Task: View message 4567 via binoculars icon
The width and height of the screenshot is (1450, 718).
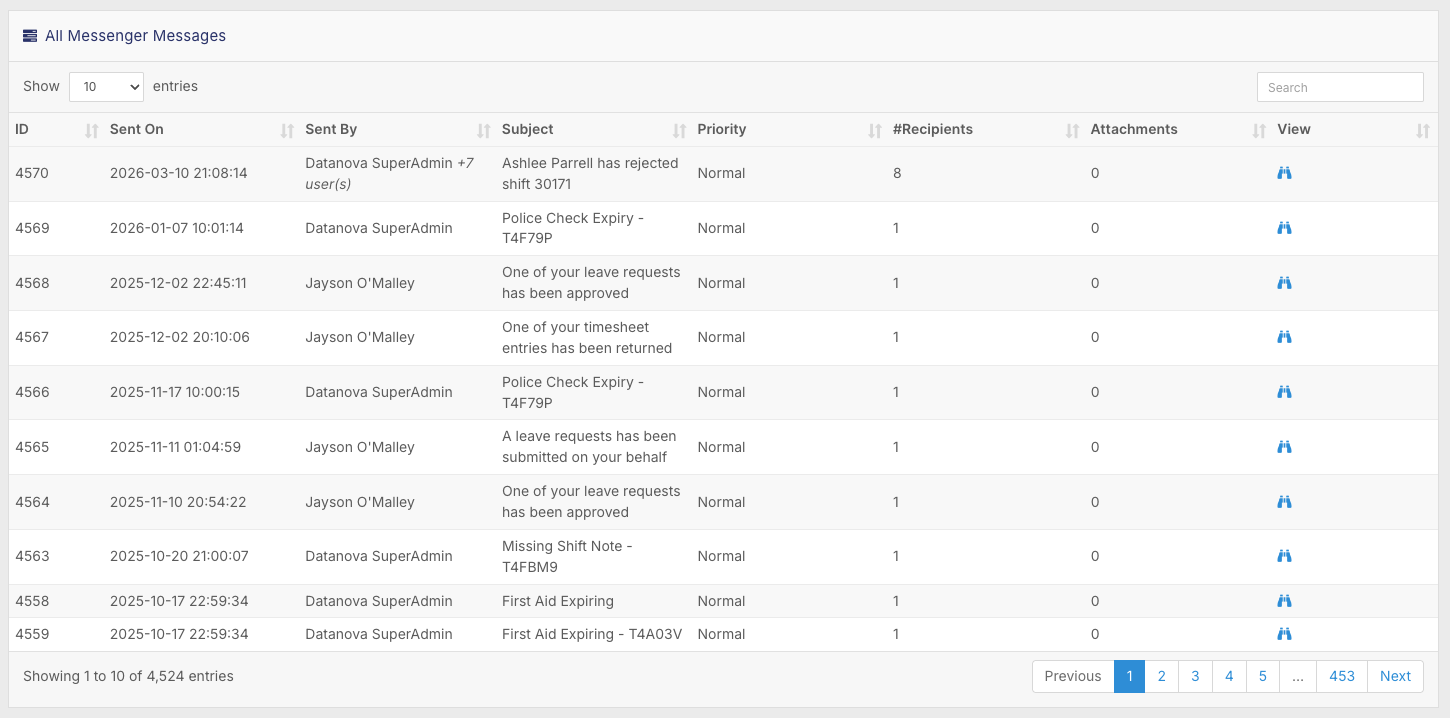Action: pyautogui.click(x=1285, y=337)
